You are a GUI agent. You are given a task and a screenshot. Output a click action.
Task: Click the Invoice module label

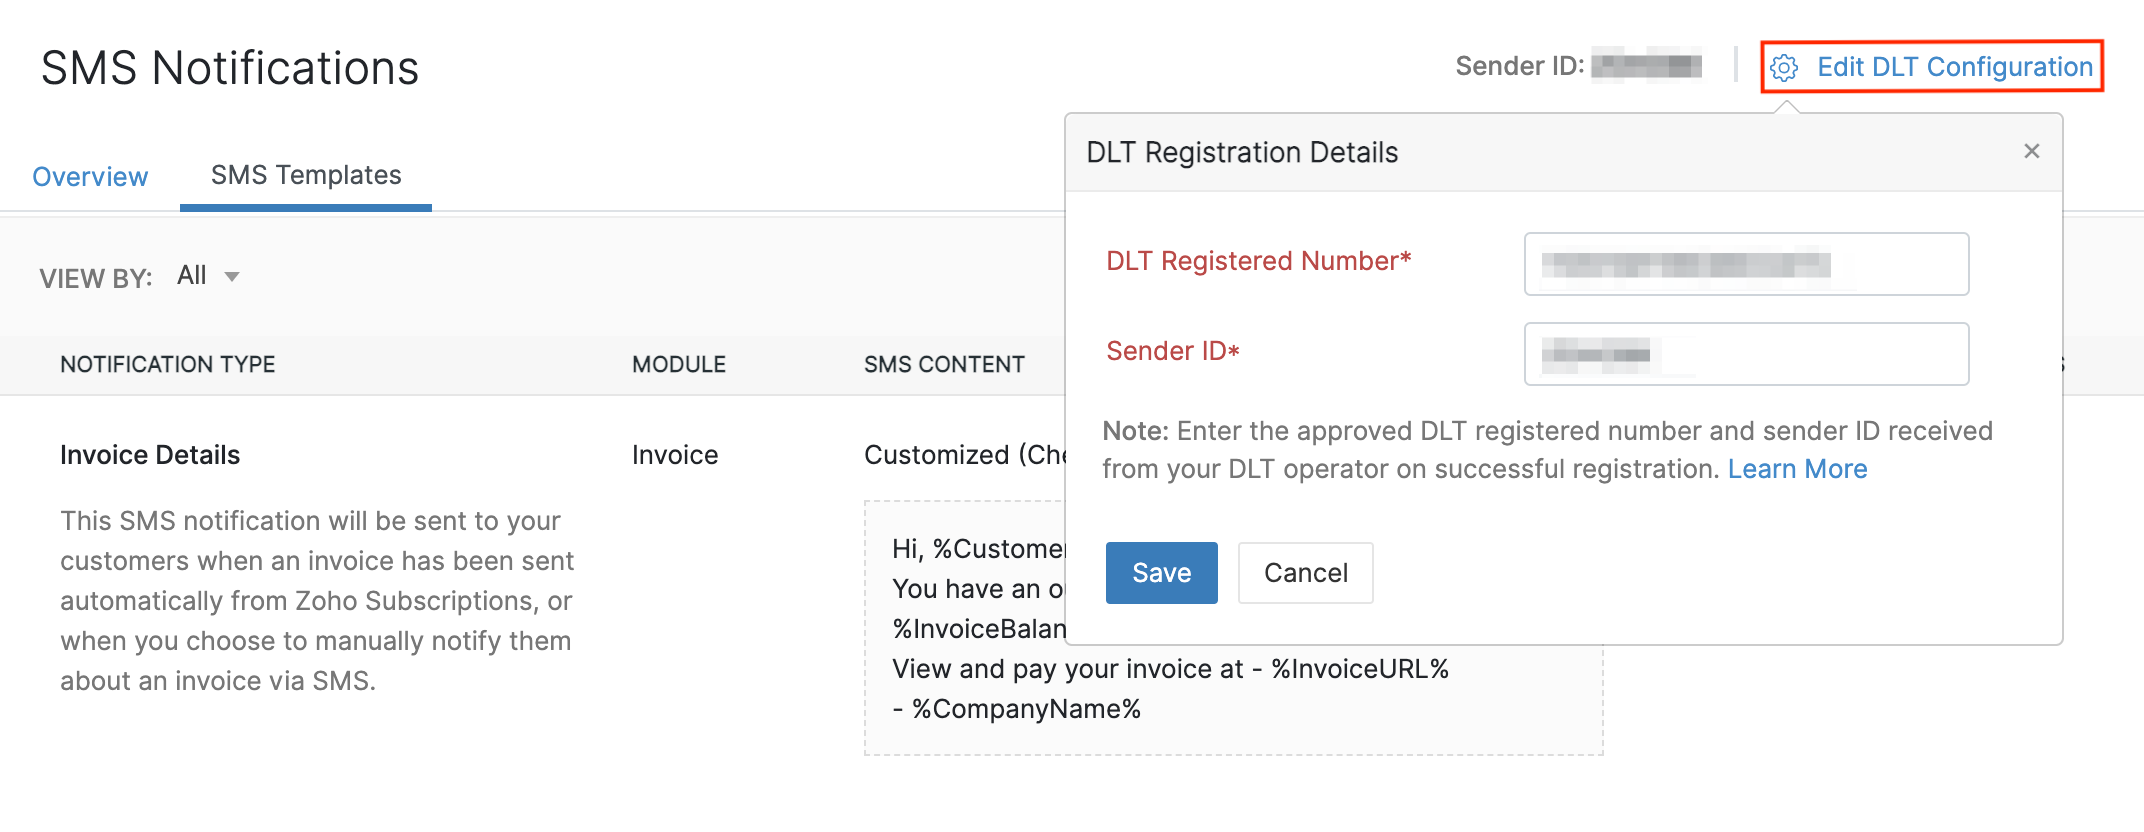pyautogui.click(x=674, y=455)
